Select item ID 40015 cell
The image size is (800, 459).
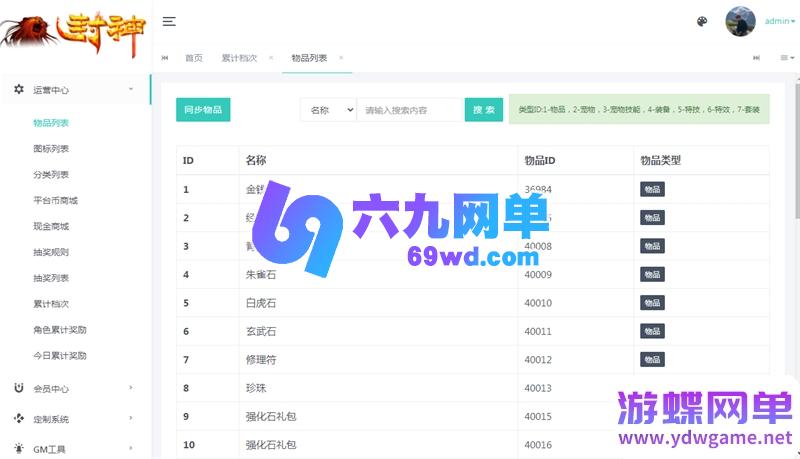[576, 416]
